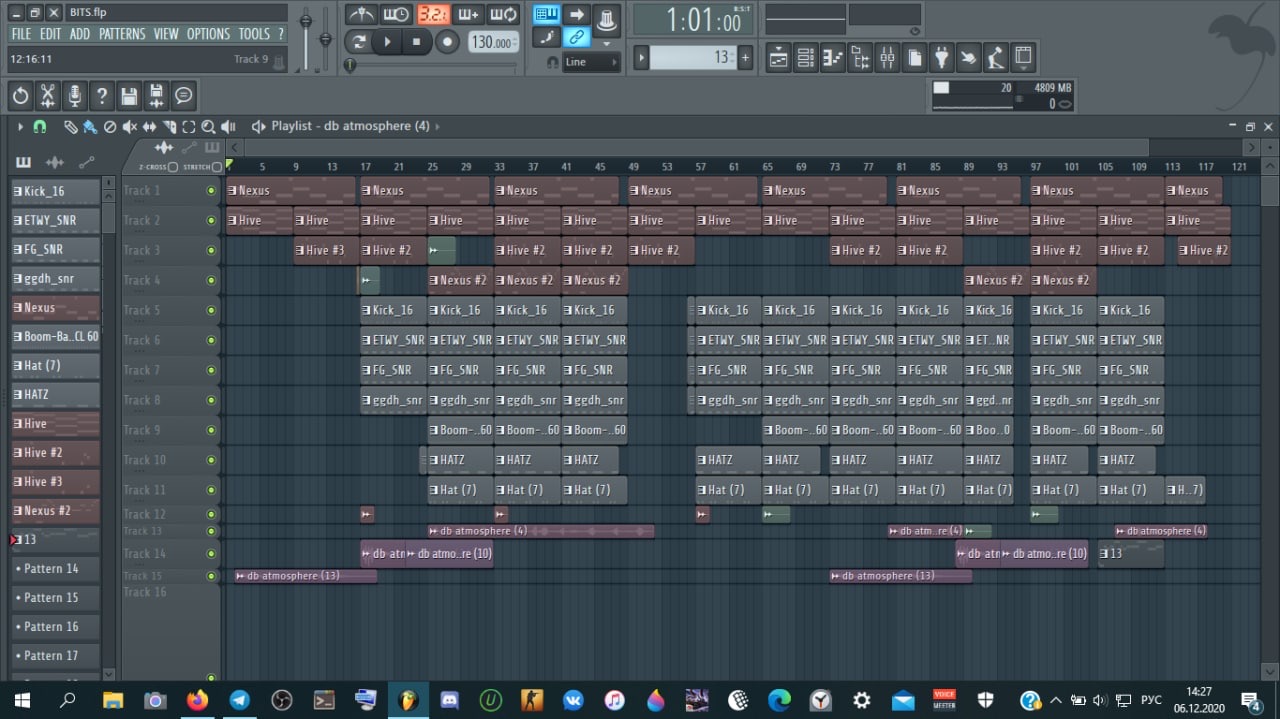This screenshot has width=1280, height=719.
Task: Toggle the playlist snap magnet
Action: click(x=40, y=127)
